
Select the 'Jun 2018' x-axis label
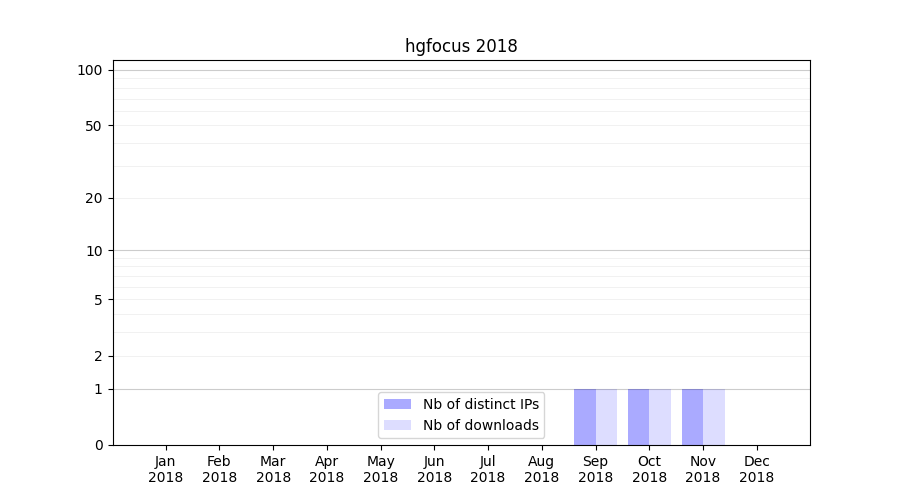coord(434,469)
